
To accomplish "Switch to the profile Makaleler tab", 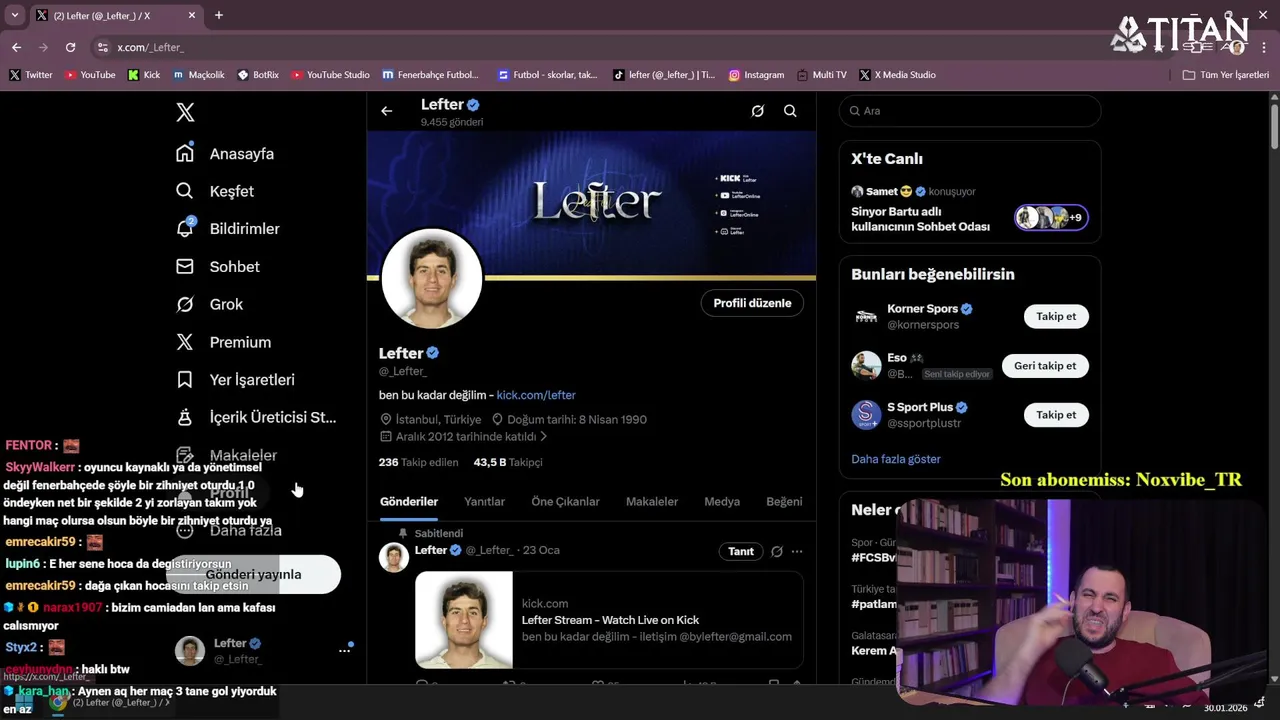I will (652, 502).
